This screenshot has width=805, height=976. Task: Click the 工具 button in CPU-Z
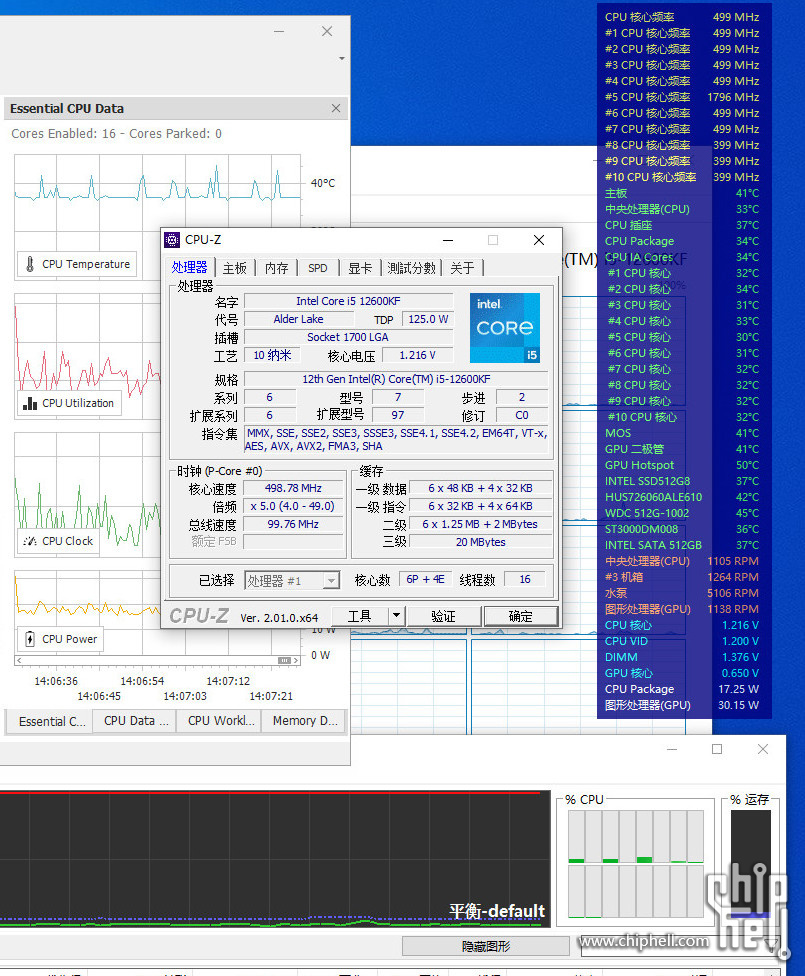tap(360, 616)
